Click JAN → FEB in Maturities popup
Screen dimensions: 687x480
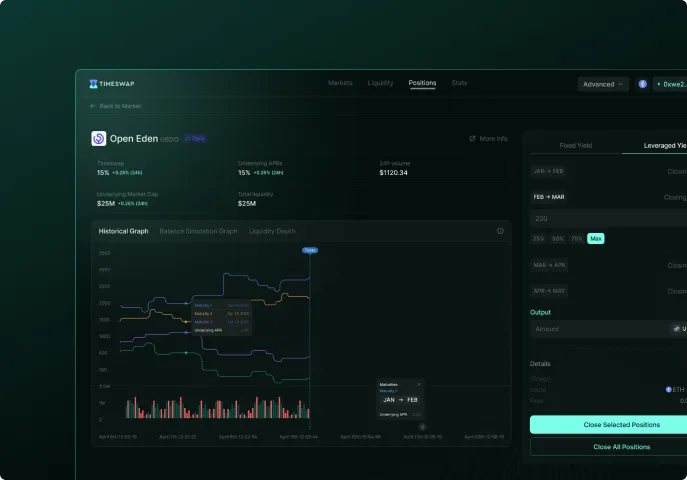400,400
